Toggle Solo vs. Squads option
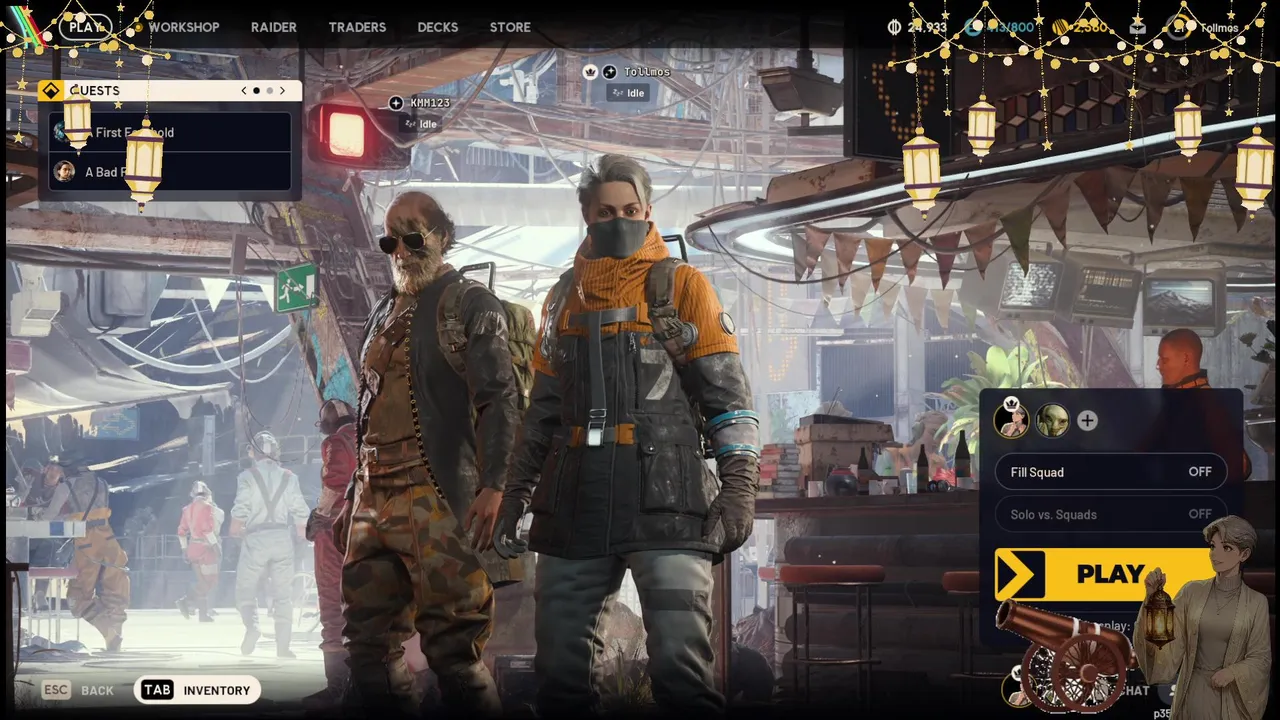The height and width of the screenshot is (720, 1280). click(x=1110, y=514)
